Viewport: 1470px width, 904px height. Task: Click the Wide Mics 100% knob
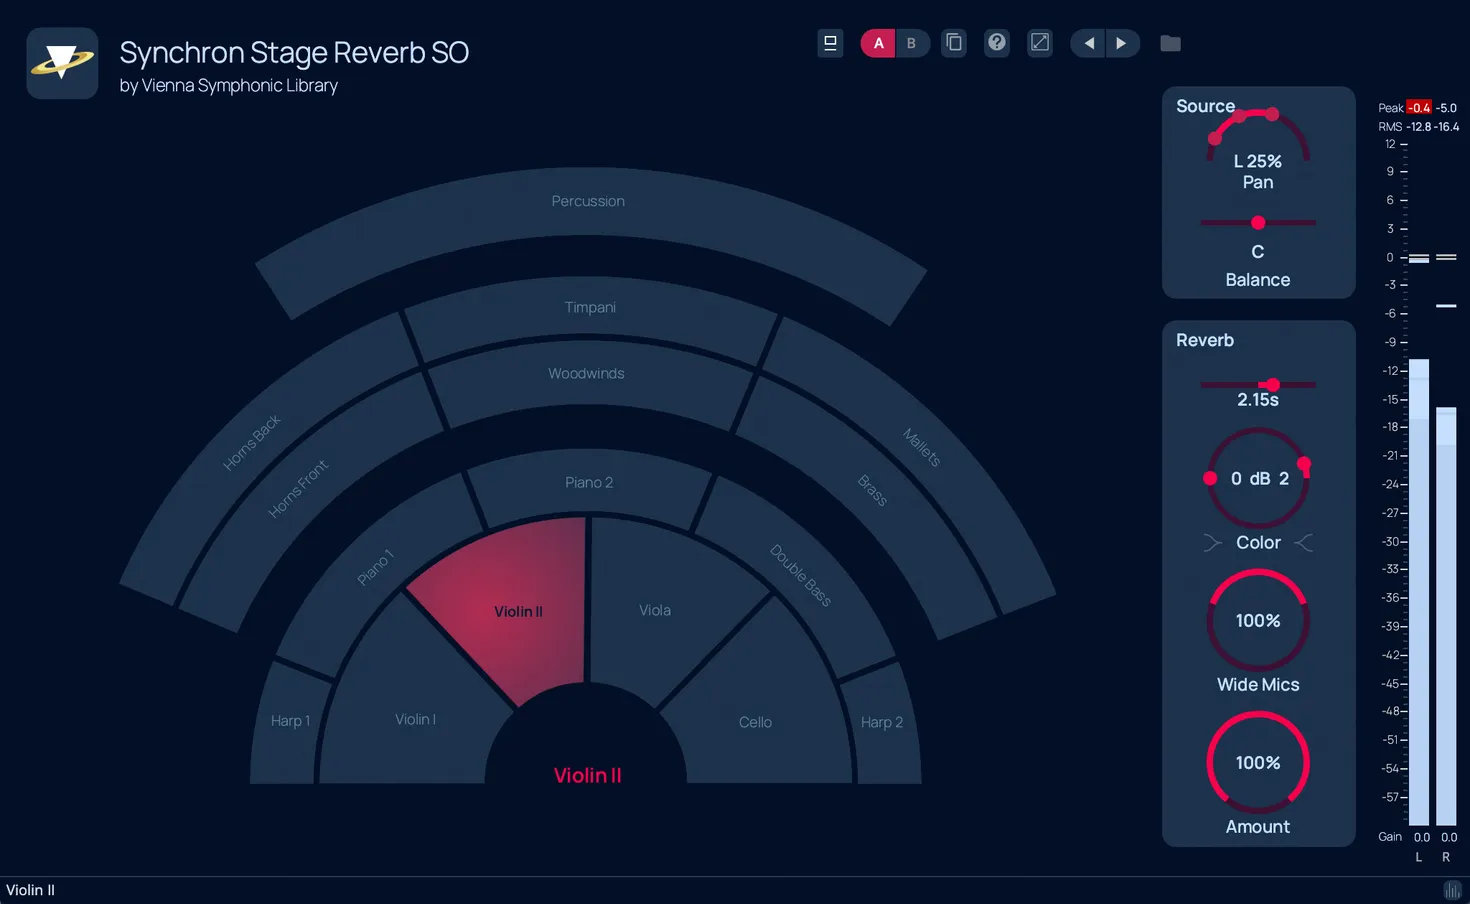[x=1258, y=620]
